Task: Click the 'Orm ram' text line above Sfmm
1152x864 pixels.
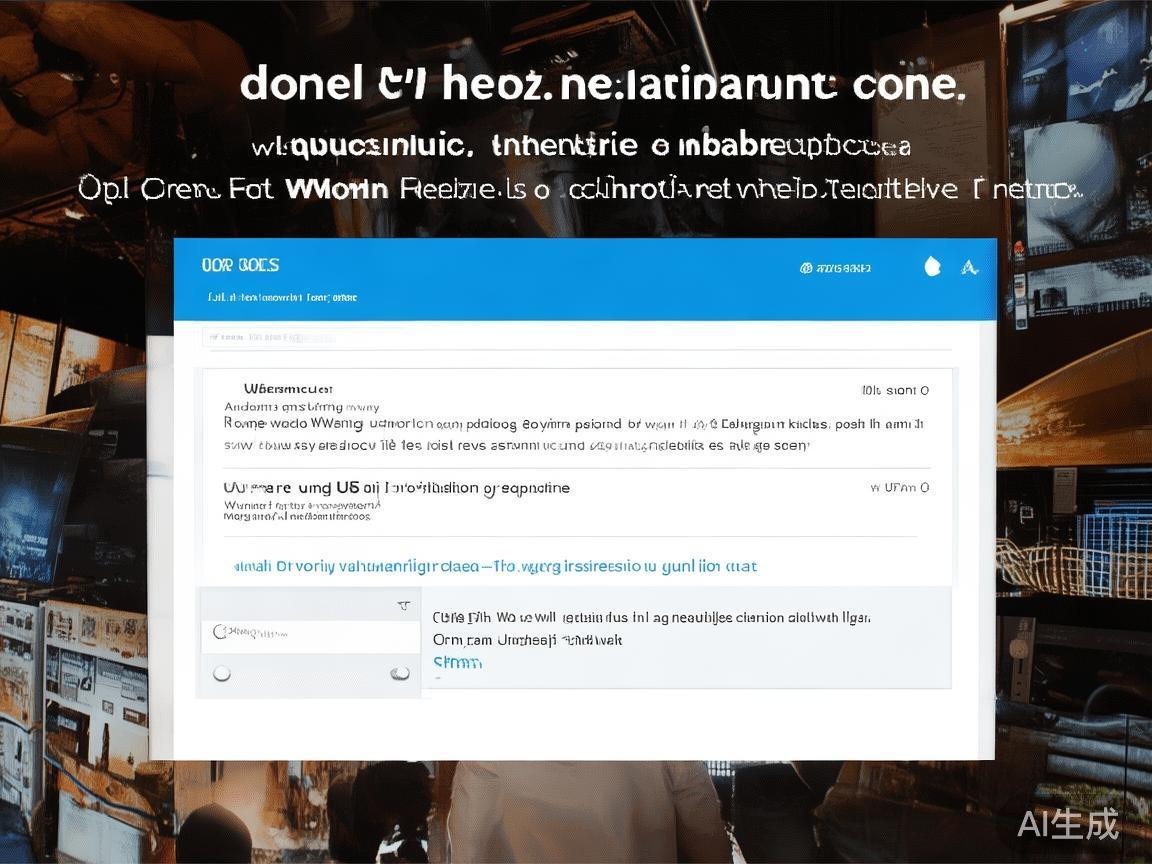Action: [528, 640]
